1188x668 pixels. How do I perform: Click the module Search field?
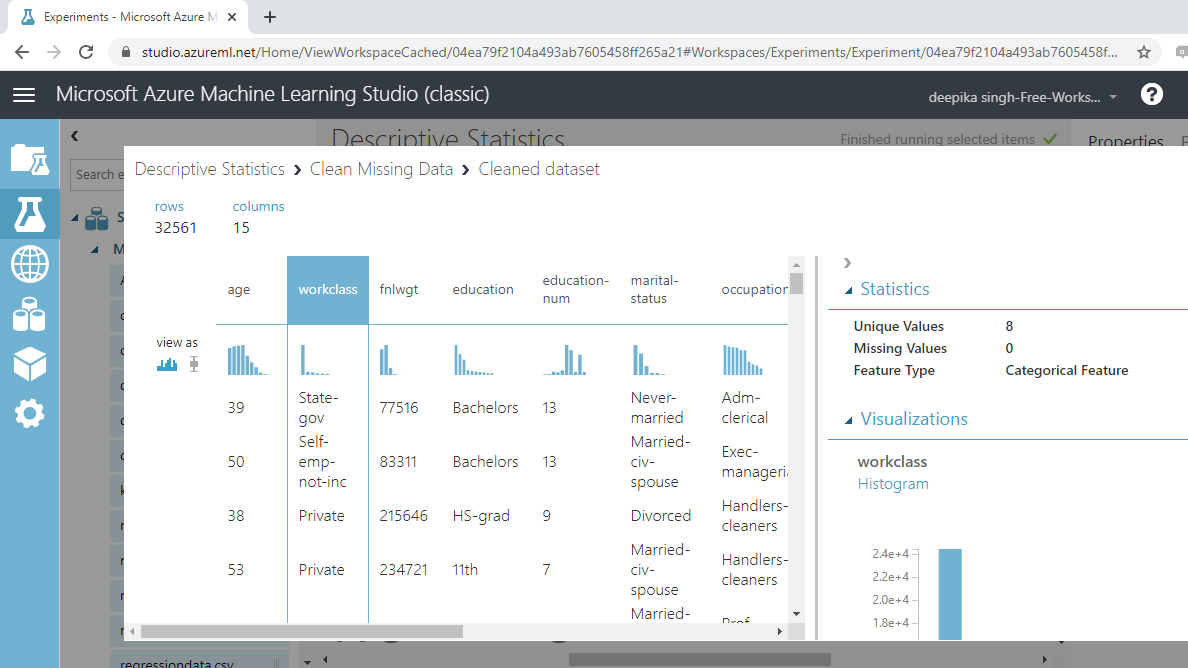coord(98,175)
